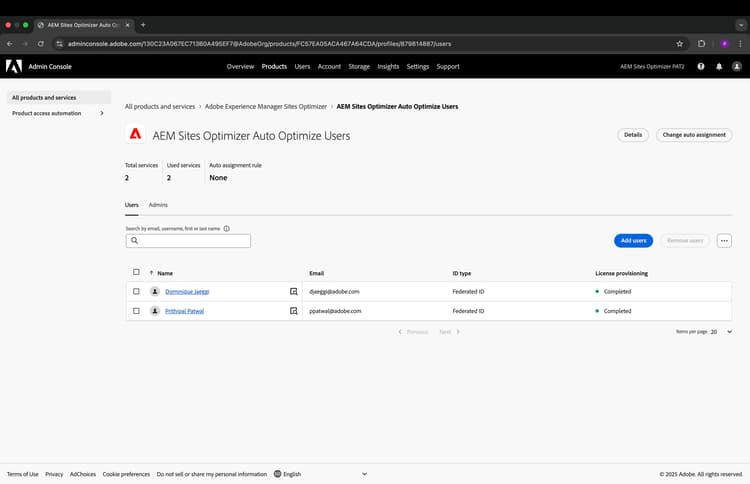
Task: Open Adobe Experience Manager Sites Optimizer breadcrumb
Action: click(x=265, y=107)
